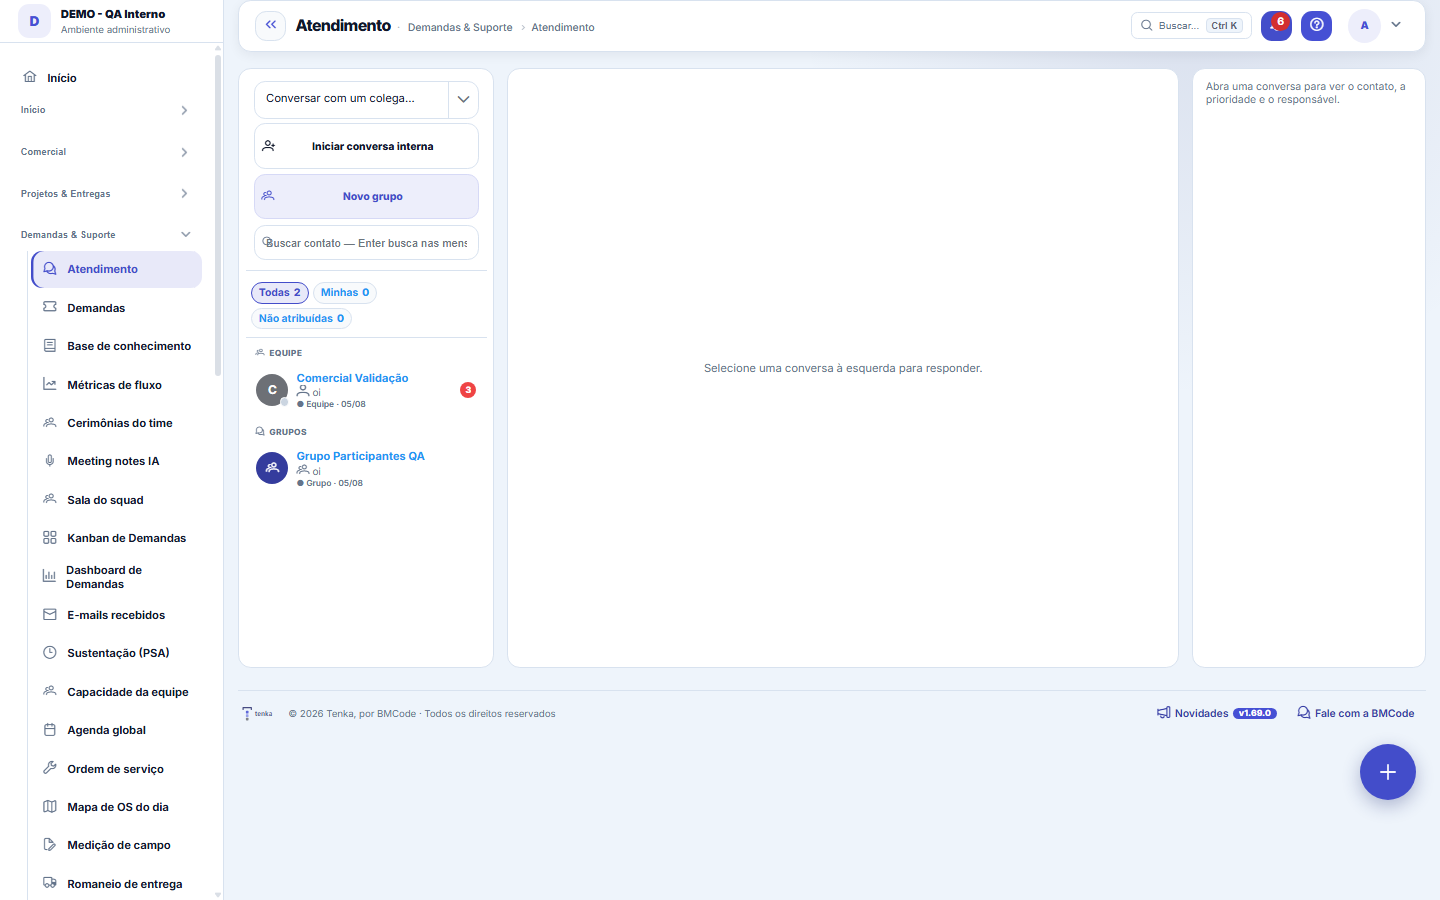Open the help question mark icon
The height and width of the screenshot is (900, 1440).
1316,25
